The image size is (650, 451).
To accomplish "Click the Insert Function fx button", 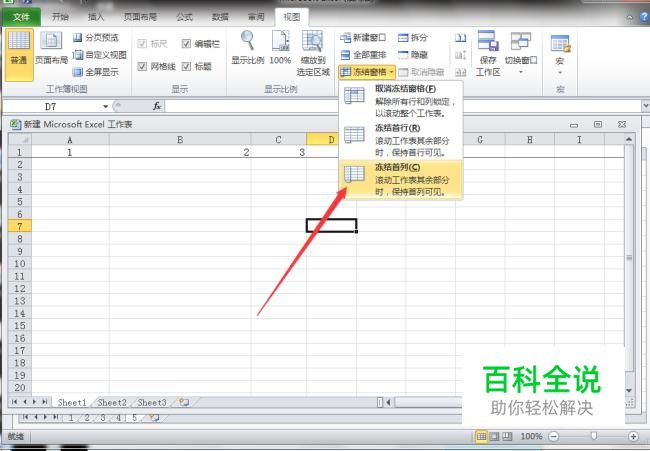I will (x=157, y=107).
